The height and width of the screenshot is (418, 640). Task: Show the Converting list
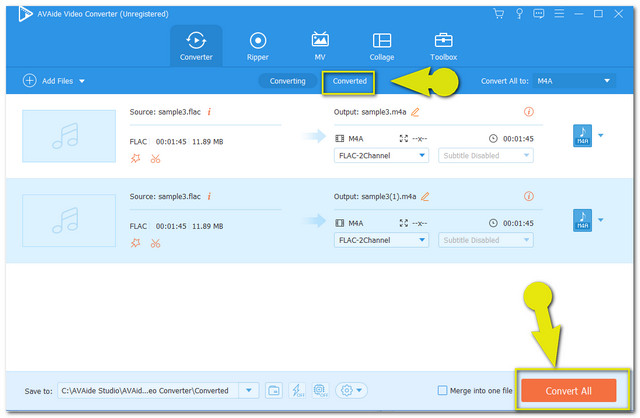pyautogui.click(x=287, y=81)
